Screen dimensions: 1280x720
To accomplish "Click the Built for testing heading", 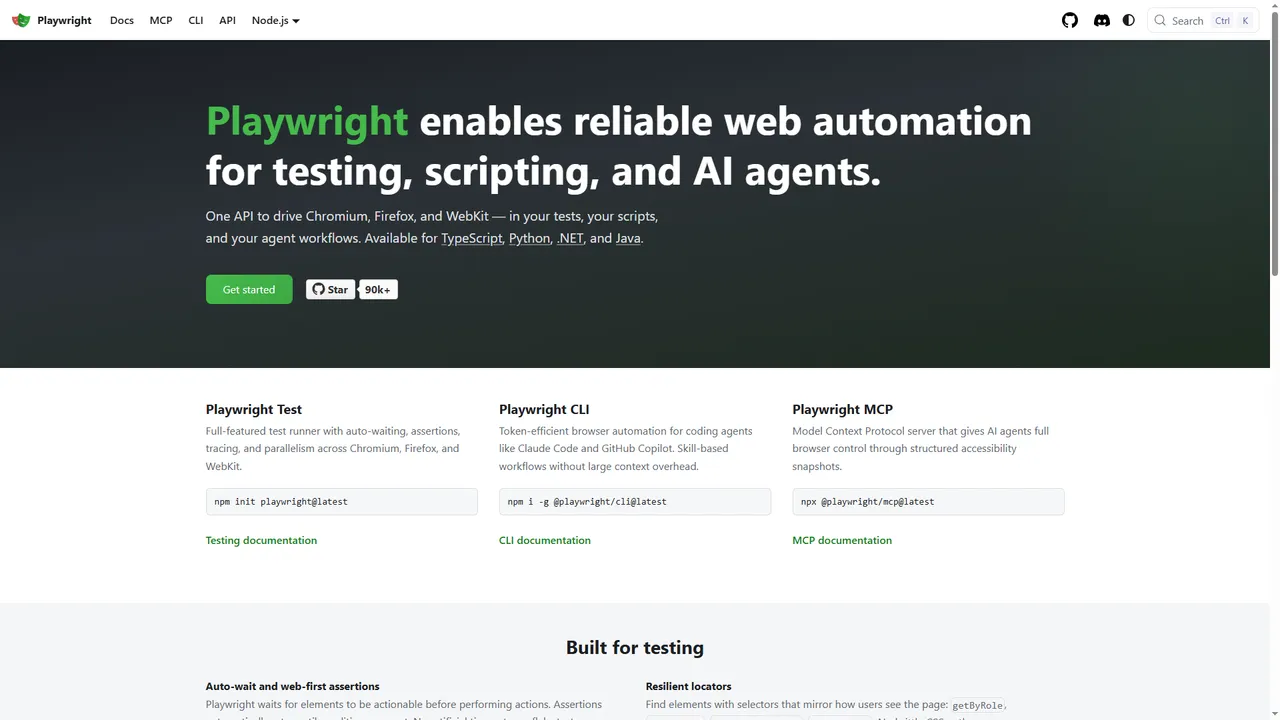I will [635, 647].
